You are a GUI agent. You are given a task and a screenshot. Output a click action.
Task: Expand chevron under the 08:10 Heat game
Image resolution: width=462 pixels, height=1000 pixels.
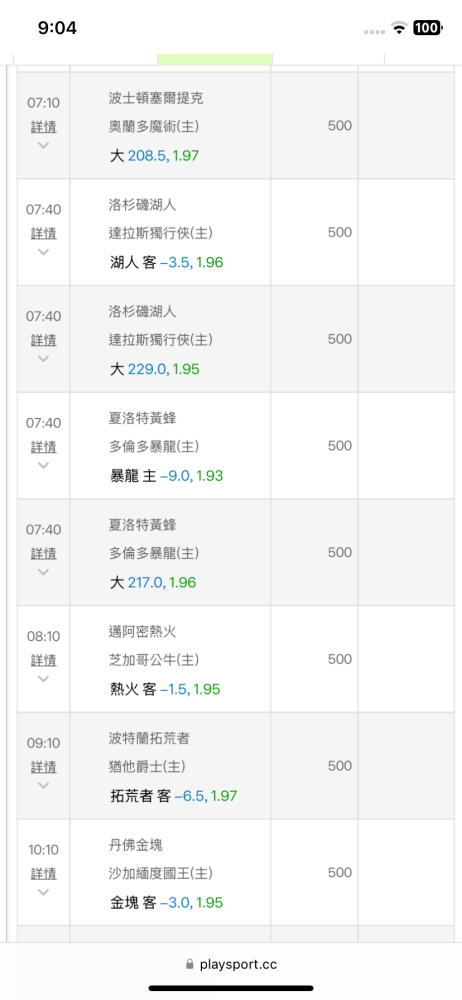(43, 678)
